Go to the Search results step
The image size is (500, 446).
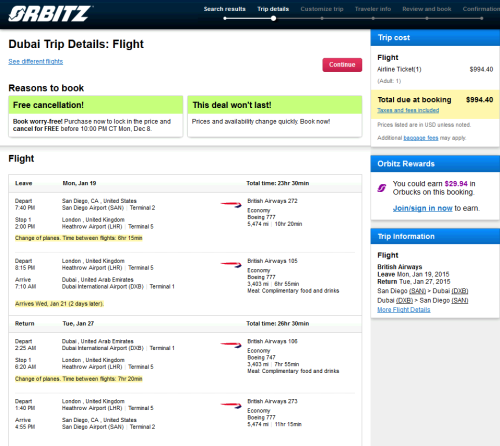[225, 9]
